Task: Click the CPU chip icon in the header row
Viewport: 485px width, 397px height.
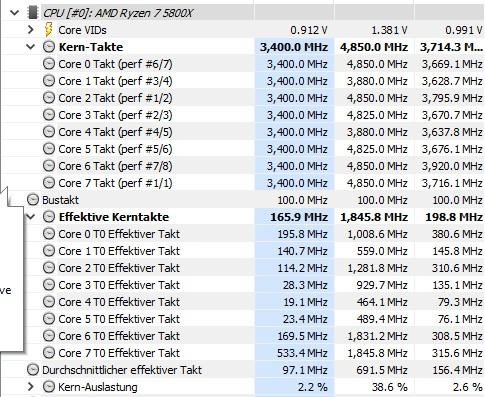Action: coord(33,13)
